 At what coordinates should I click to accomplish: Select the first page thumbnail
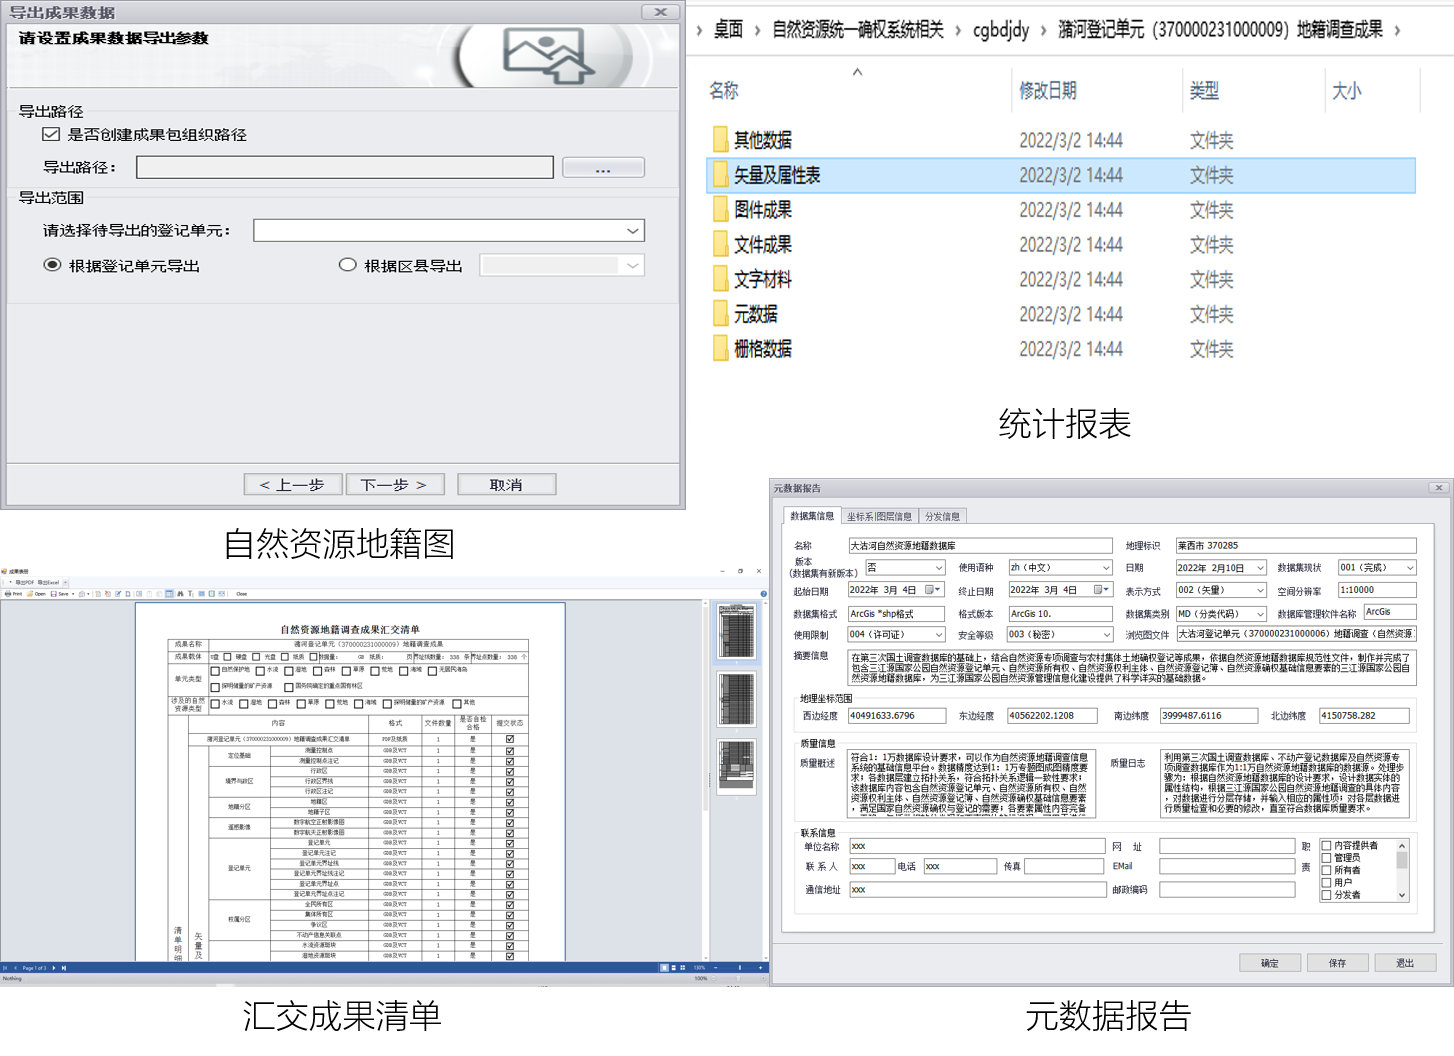(x=736, y=632)
